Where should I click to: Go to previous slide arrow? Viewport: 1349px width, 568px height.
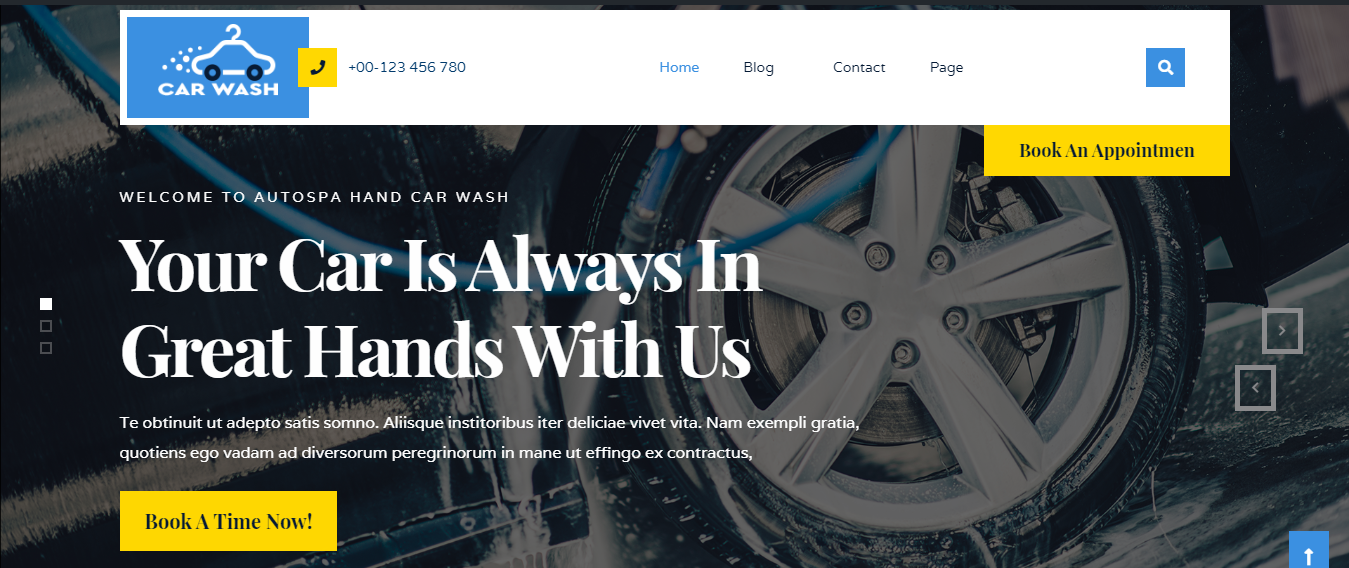point(1255,388)
